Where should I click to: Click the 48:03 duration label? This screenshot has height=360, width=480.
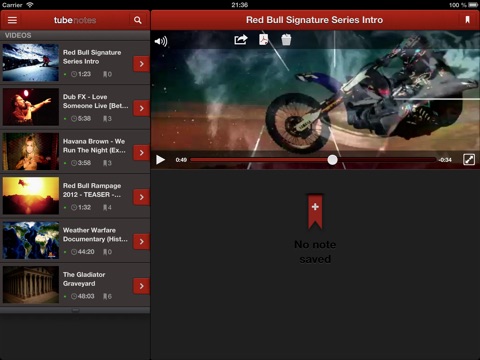(x=86, y=296)
